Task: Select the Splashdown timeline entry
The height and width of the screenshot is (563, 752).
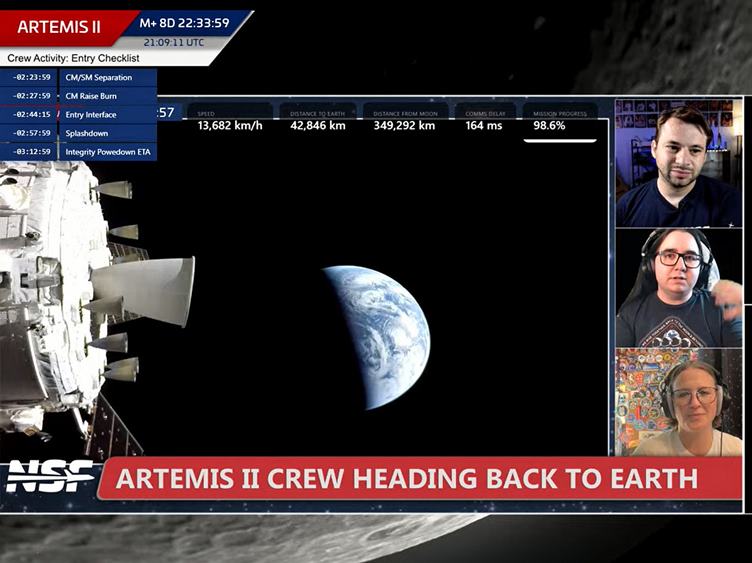Action: [x=107, y=133]
